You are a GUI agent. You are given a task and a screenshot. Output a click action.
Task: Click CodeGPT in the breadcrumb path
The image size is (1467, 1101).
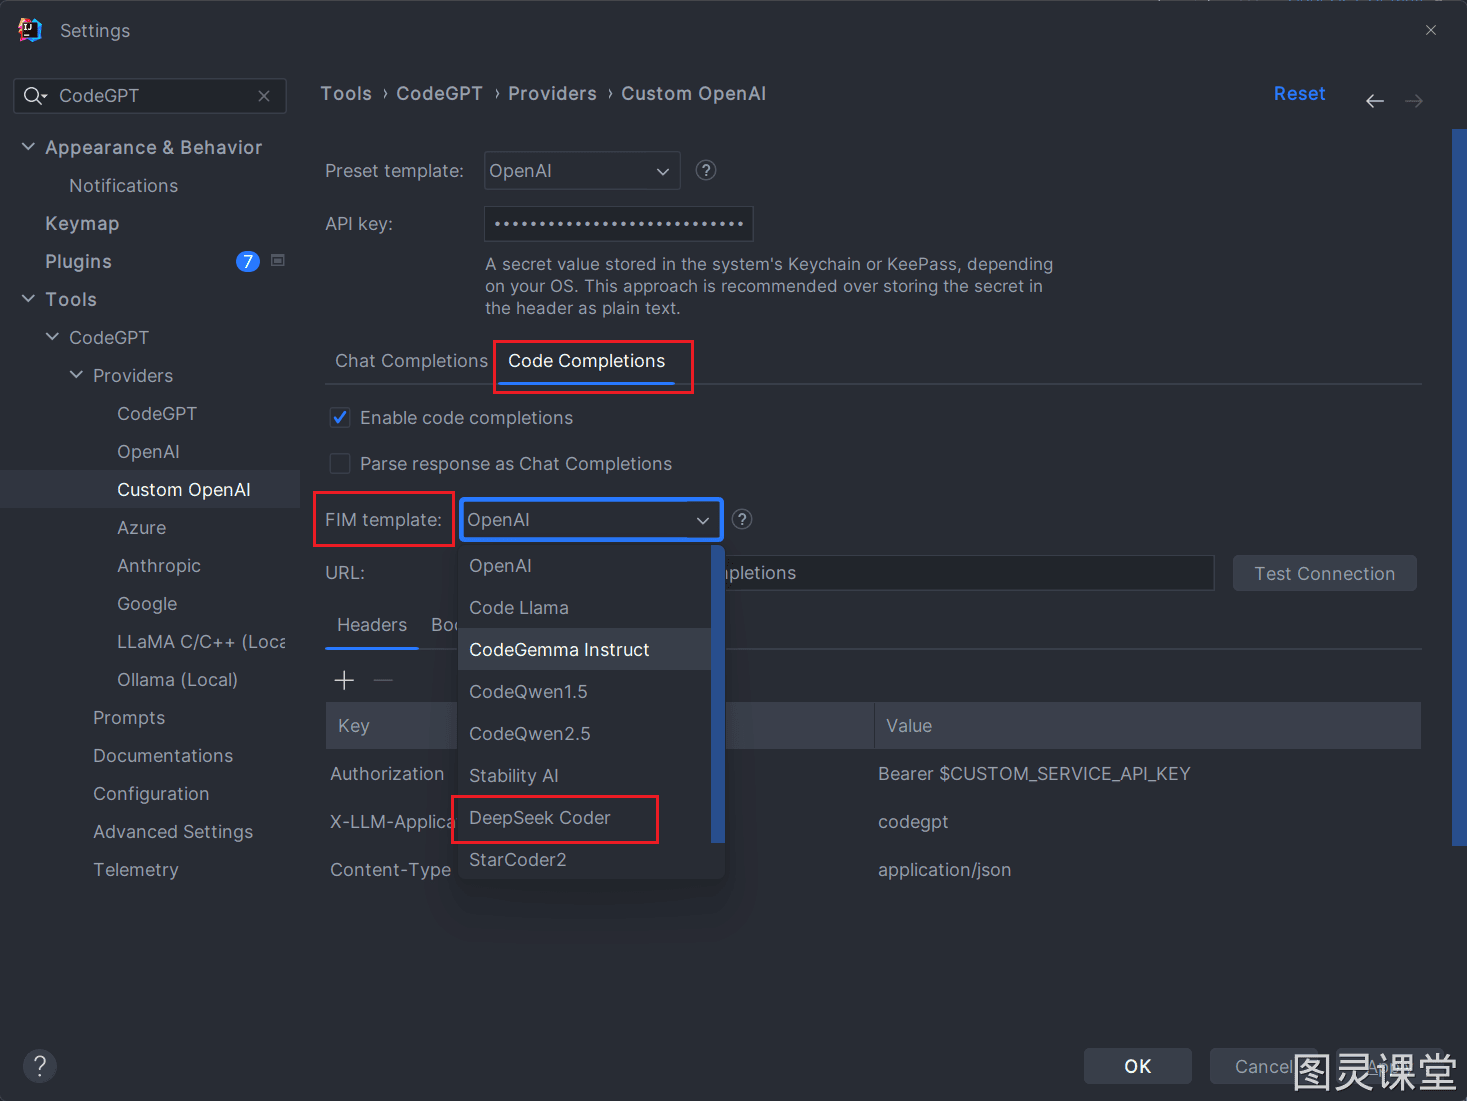tap(439, 93)
